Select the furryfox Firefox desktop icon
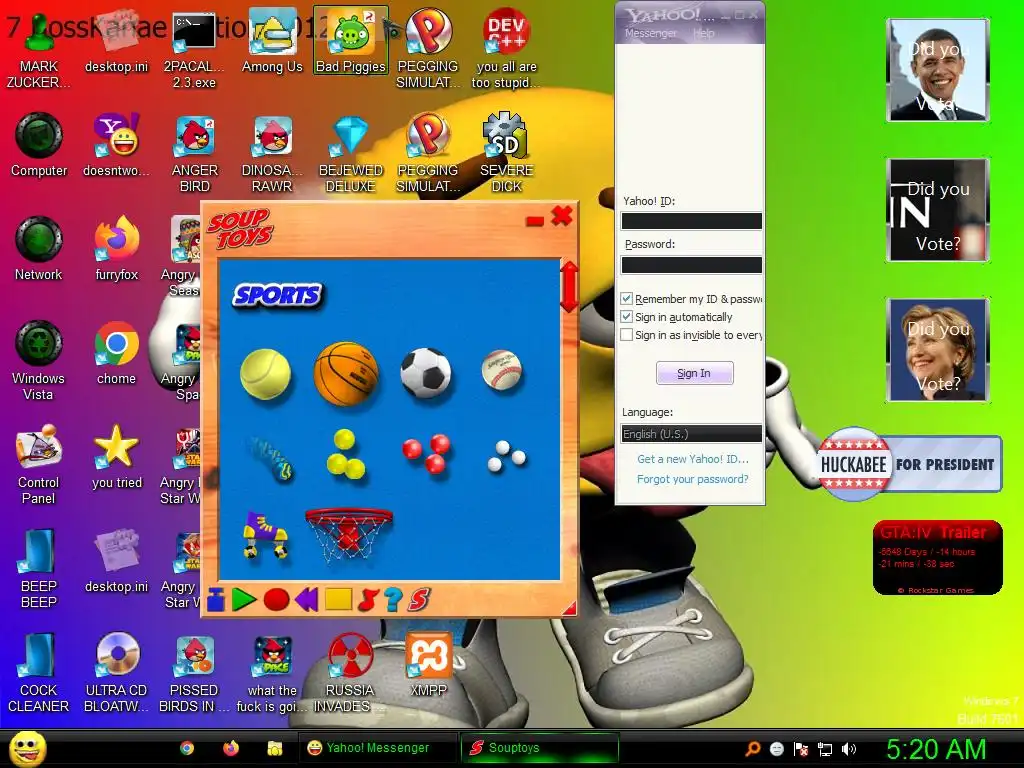Screen dimensions: 1024x768 coord(117,249)
